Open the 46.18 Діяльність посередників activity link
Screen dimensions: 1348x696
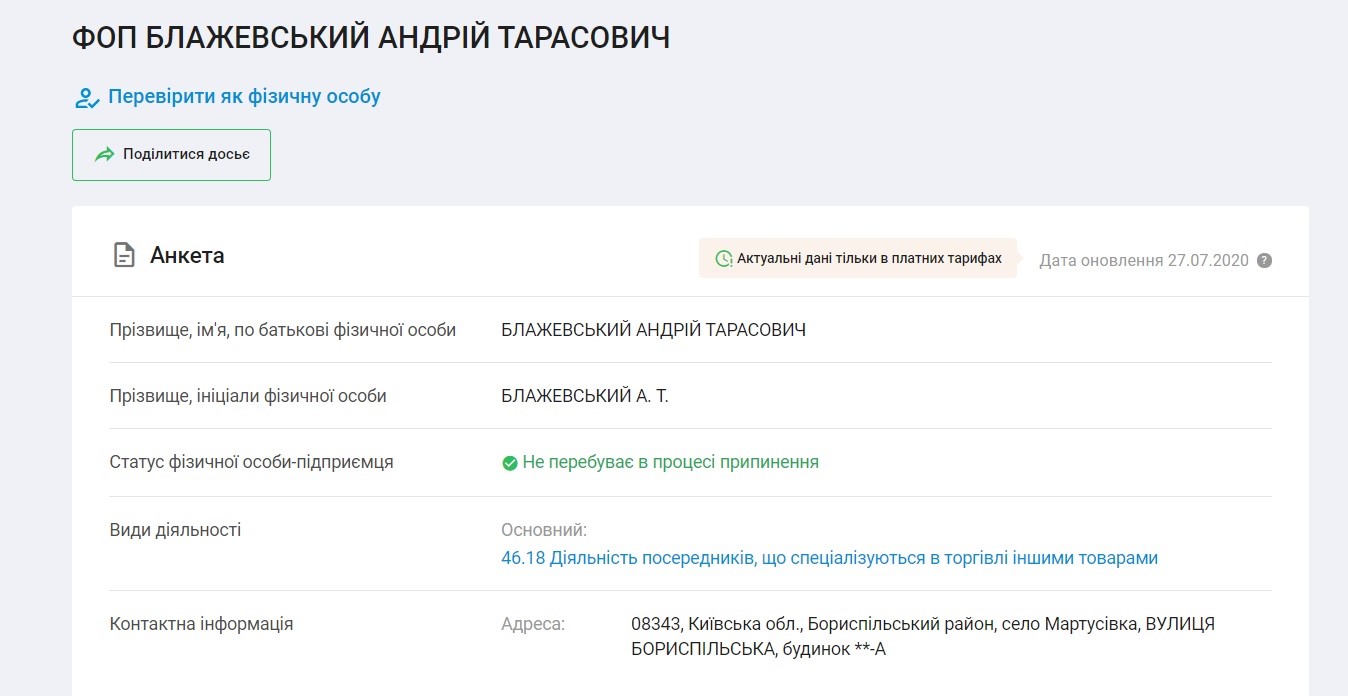tap(829, 558)
